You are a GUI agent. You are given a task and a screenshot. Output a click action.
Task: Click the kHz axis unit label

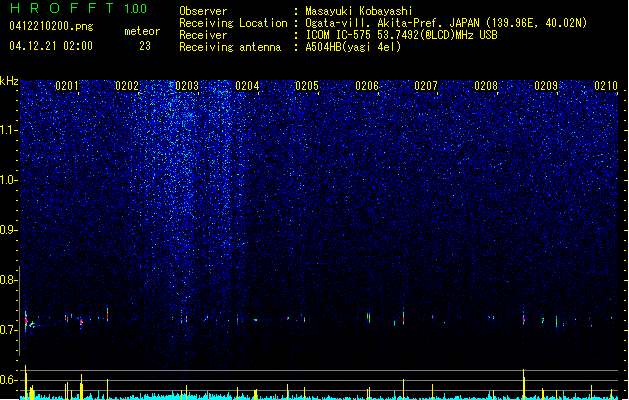point(9,81)
